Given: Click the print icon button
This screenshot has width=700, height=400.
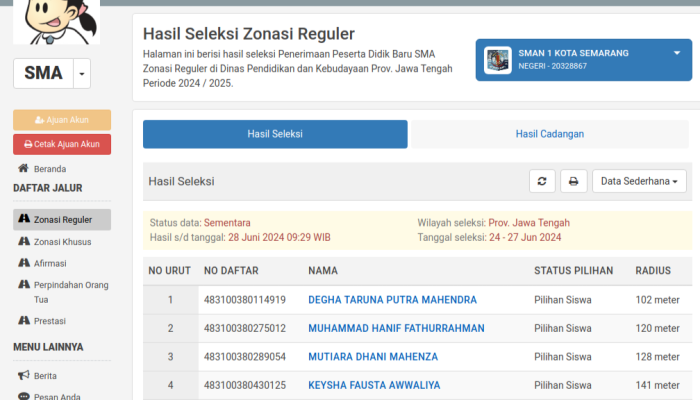Looking at the screenshot, I should point(574,181).
